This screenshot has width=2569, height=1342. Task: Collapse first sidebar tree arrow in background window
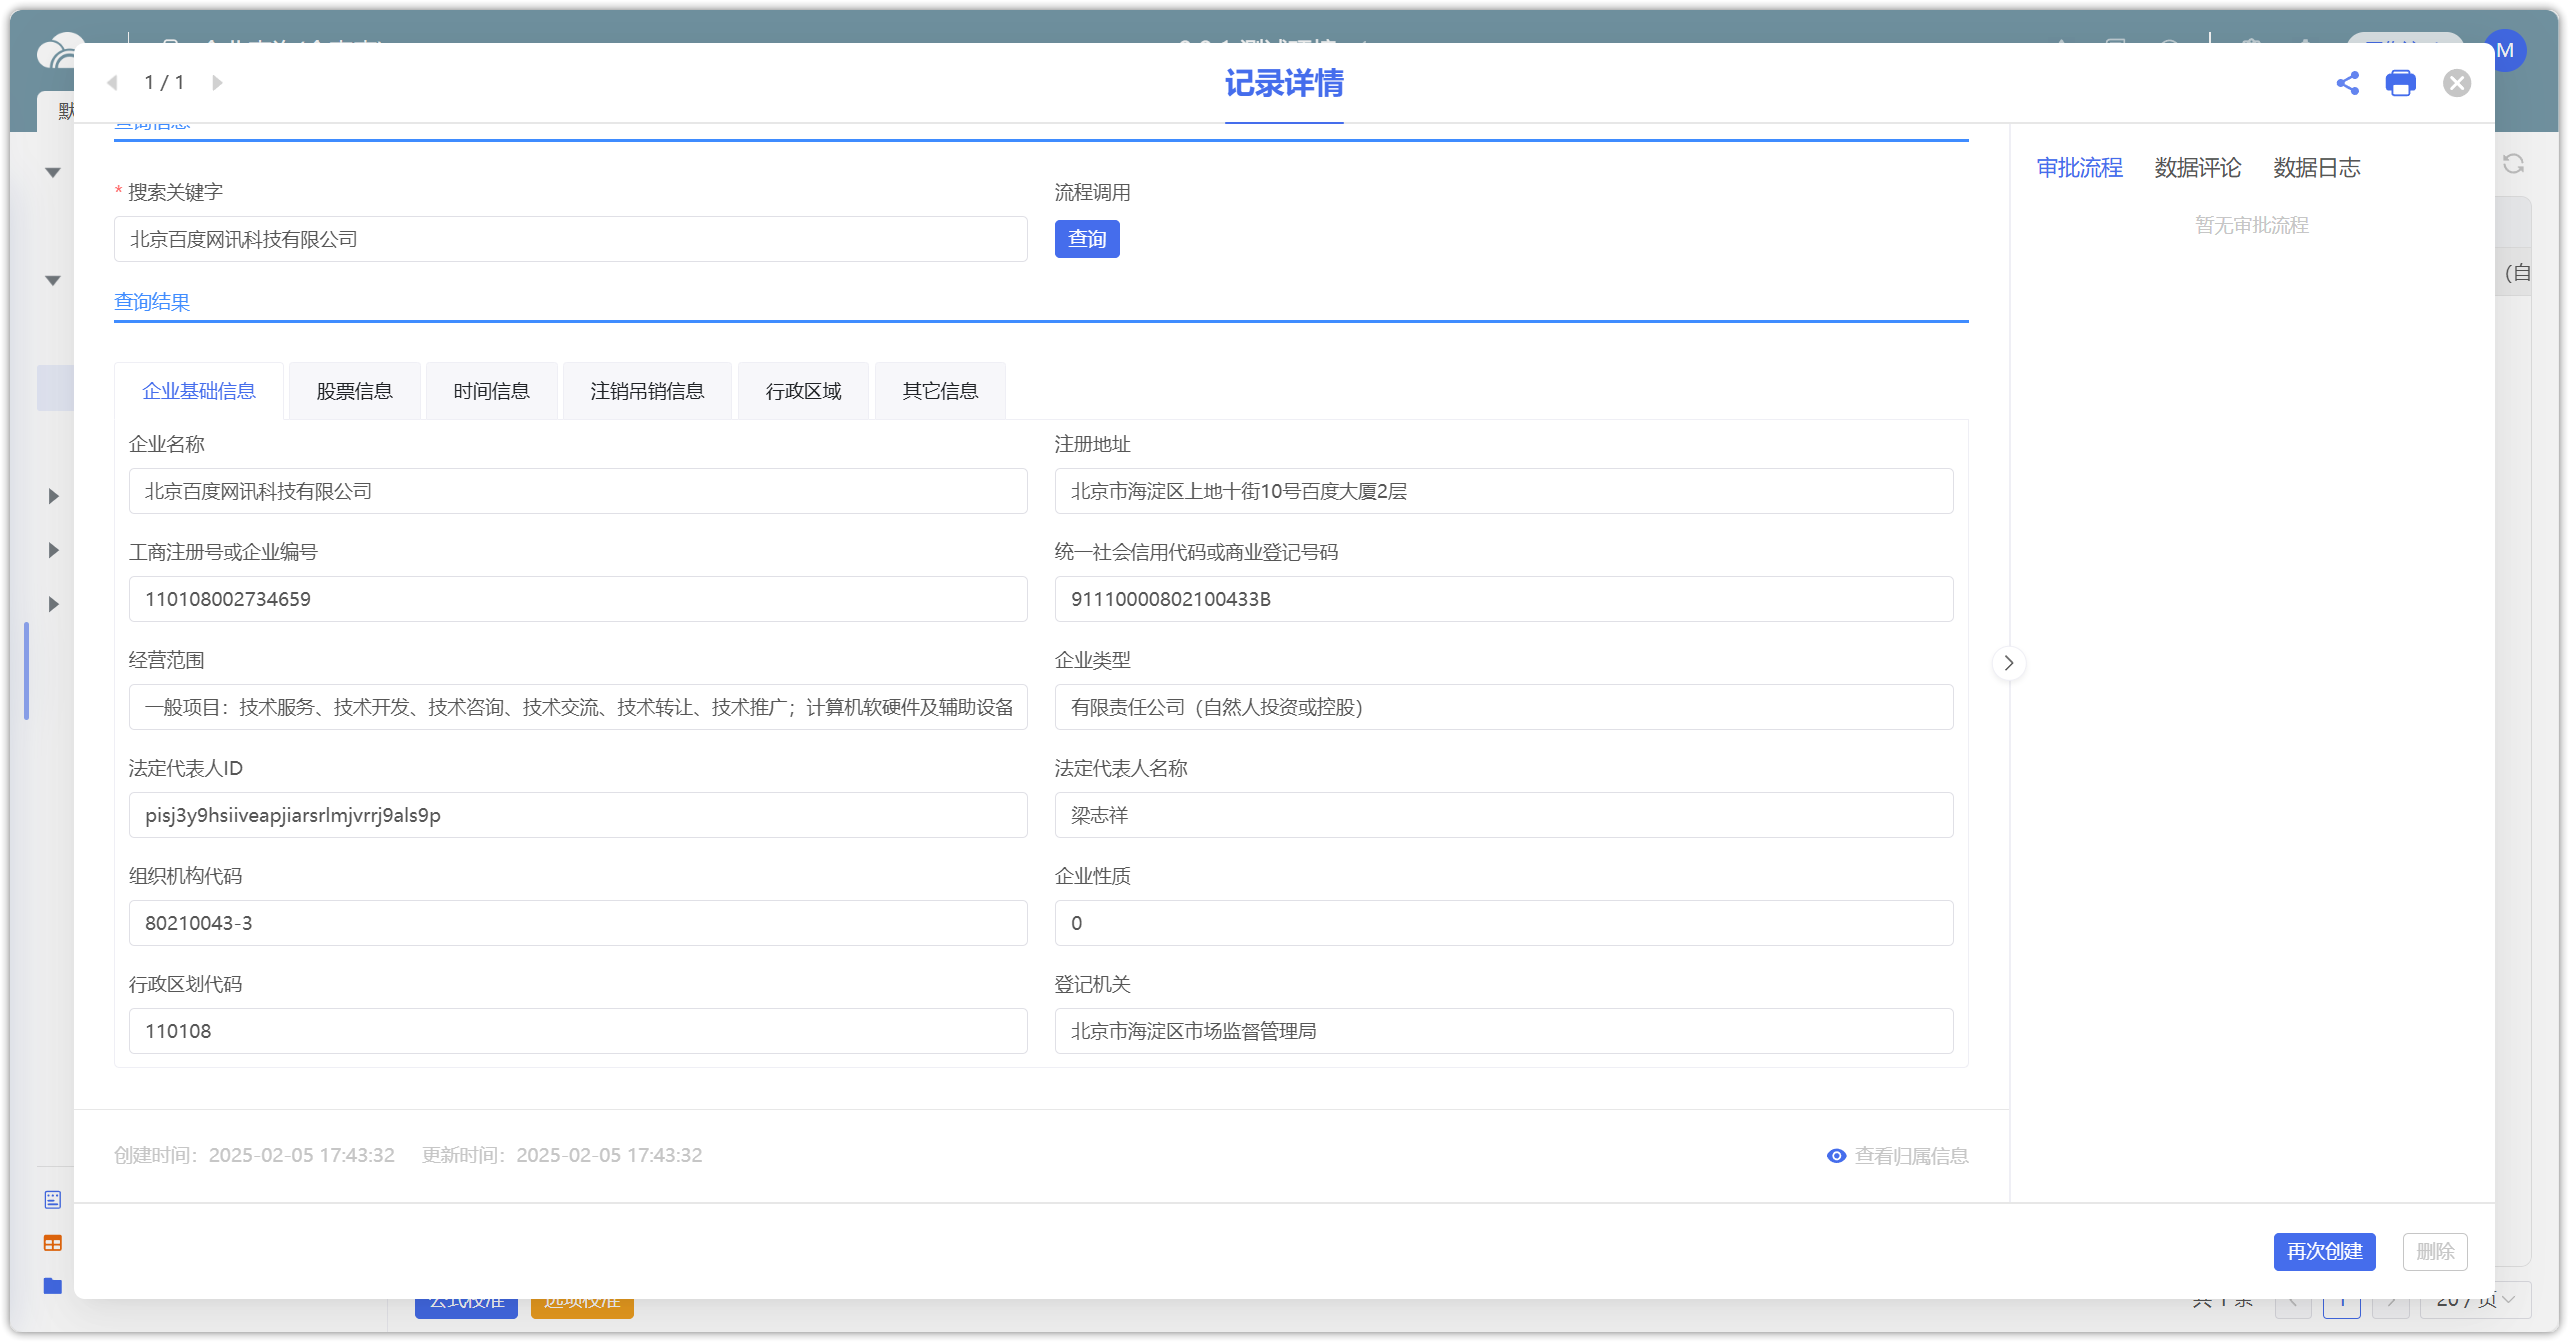pyautogui.click(x=53, y=173)
